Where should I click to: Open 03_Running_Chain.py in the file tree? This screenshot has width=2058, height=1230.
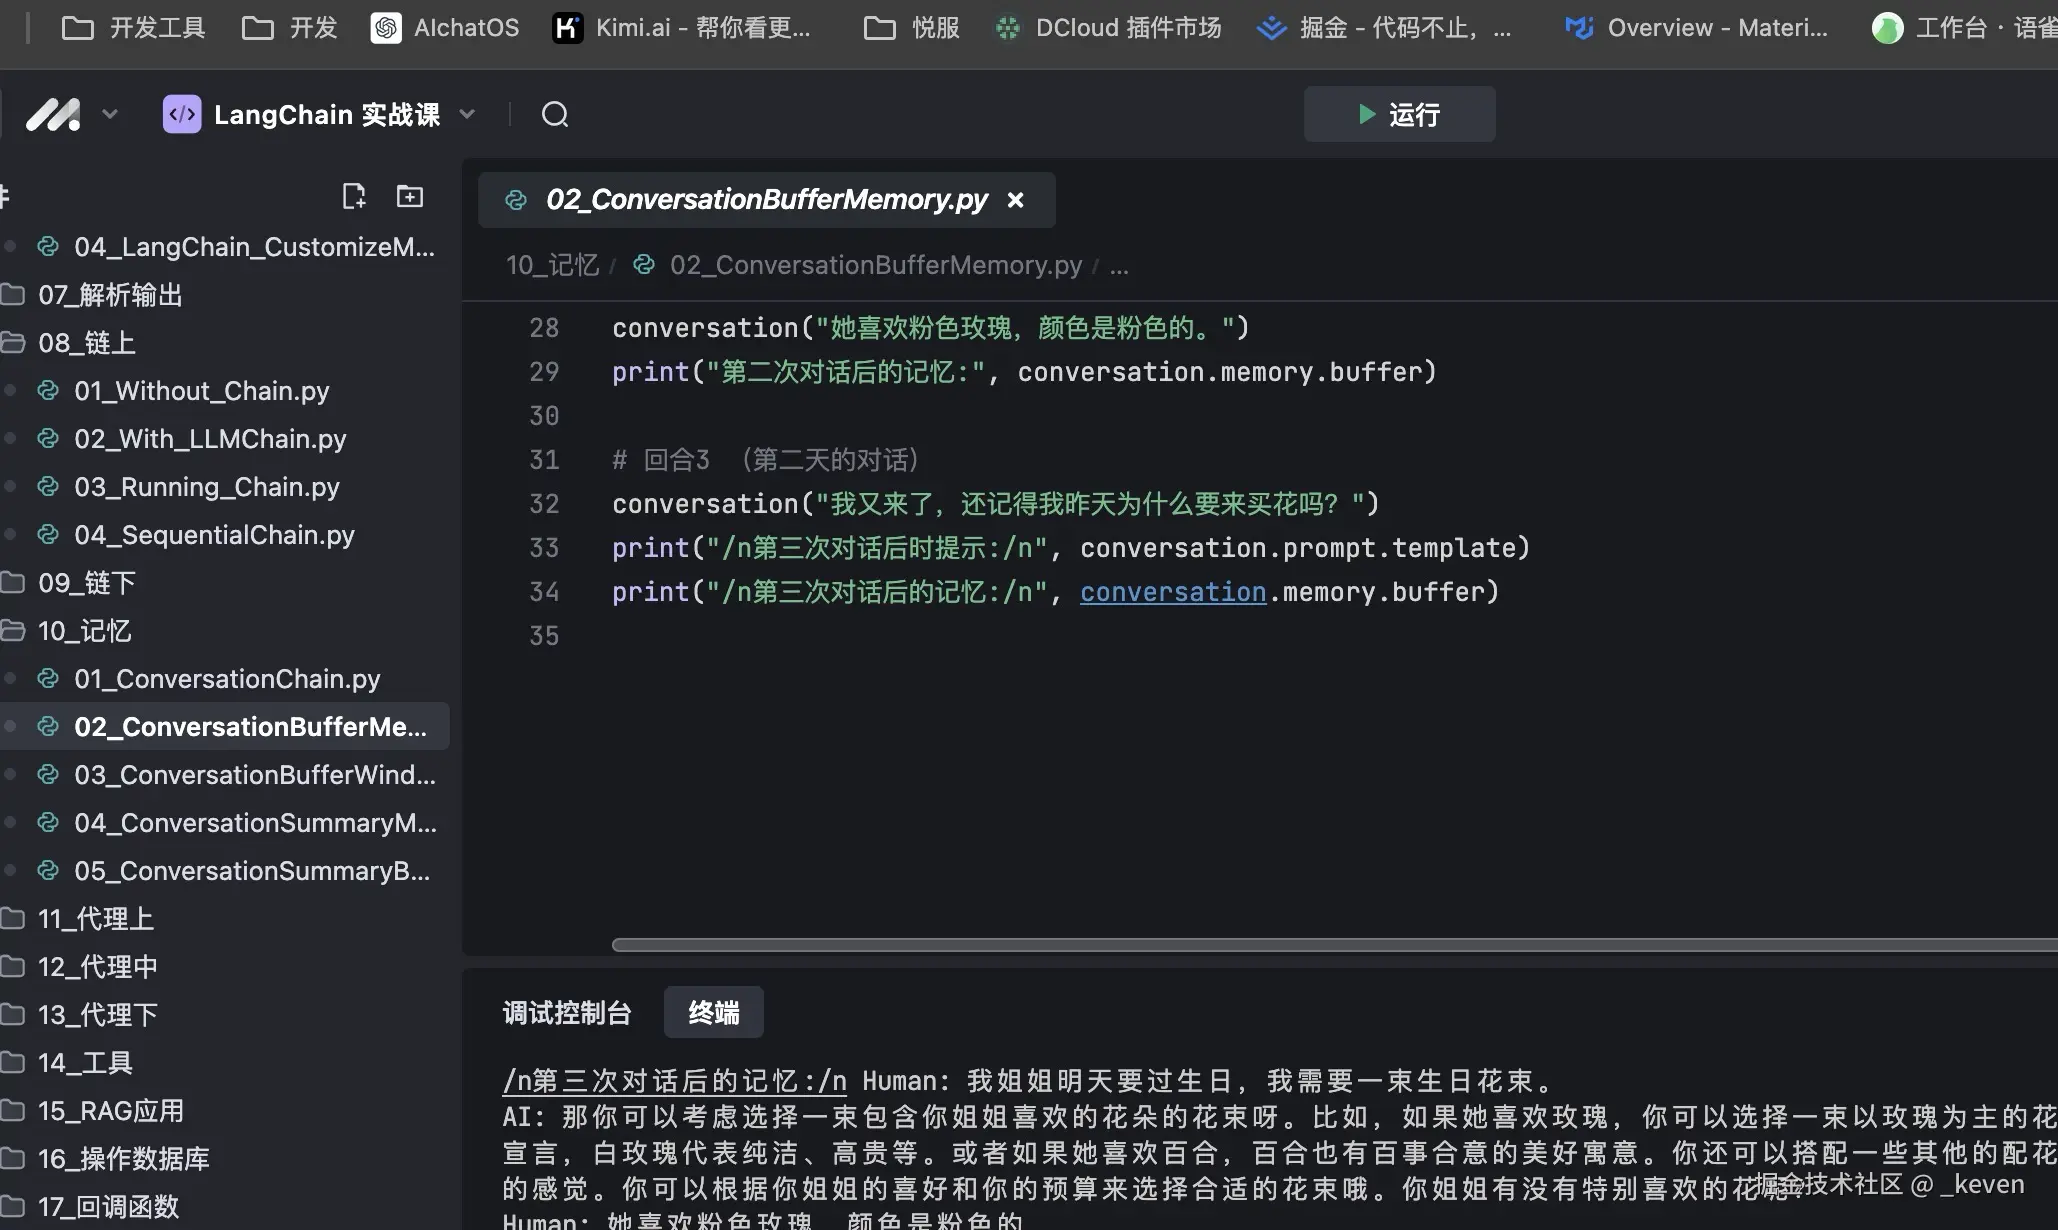207,487
